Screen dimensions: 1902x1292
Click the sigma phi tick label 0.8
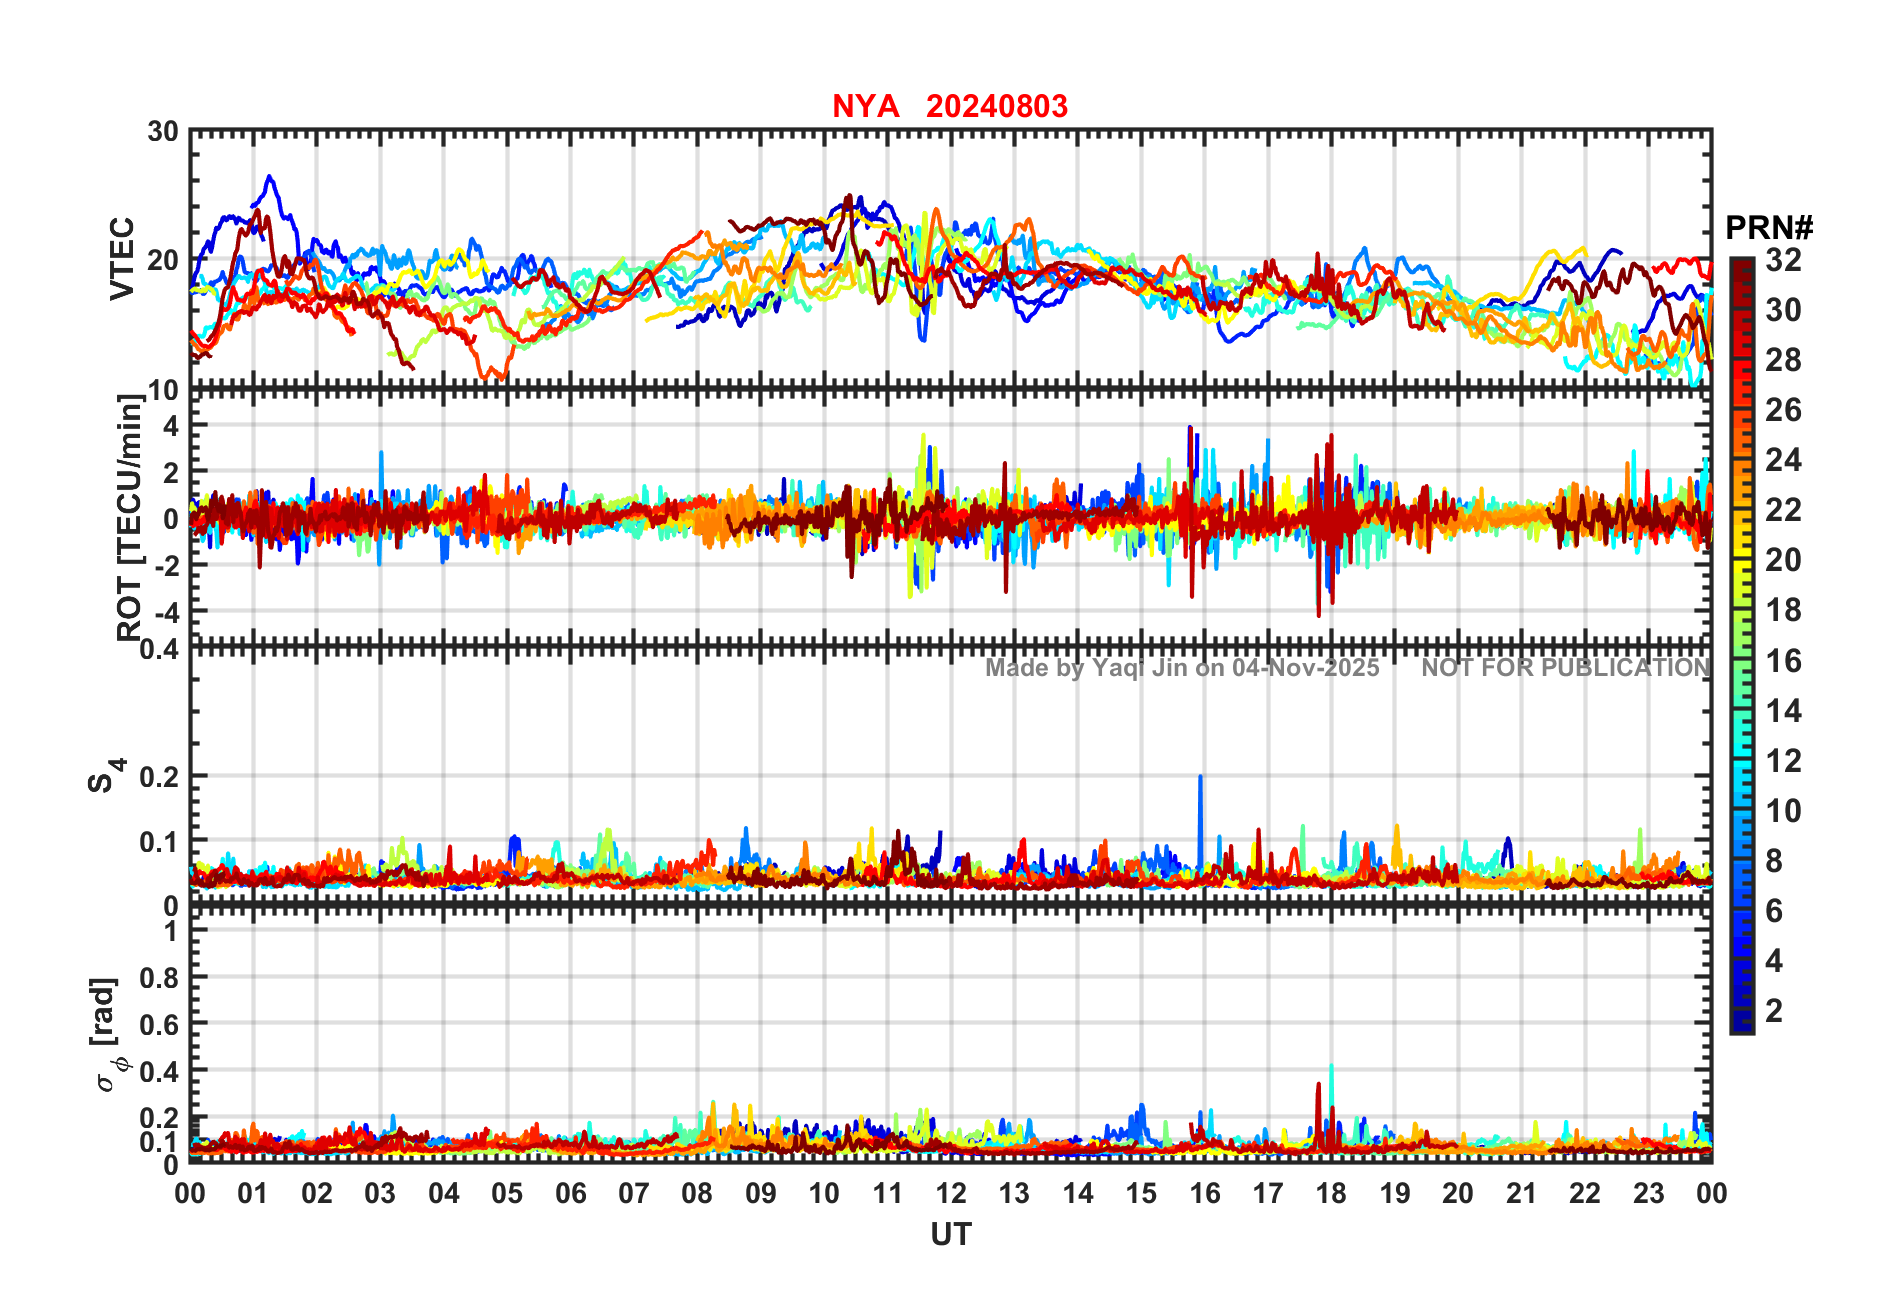pyautogui.click(x=160, y=978)
